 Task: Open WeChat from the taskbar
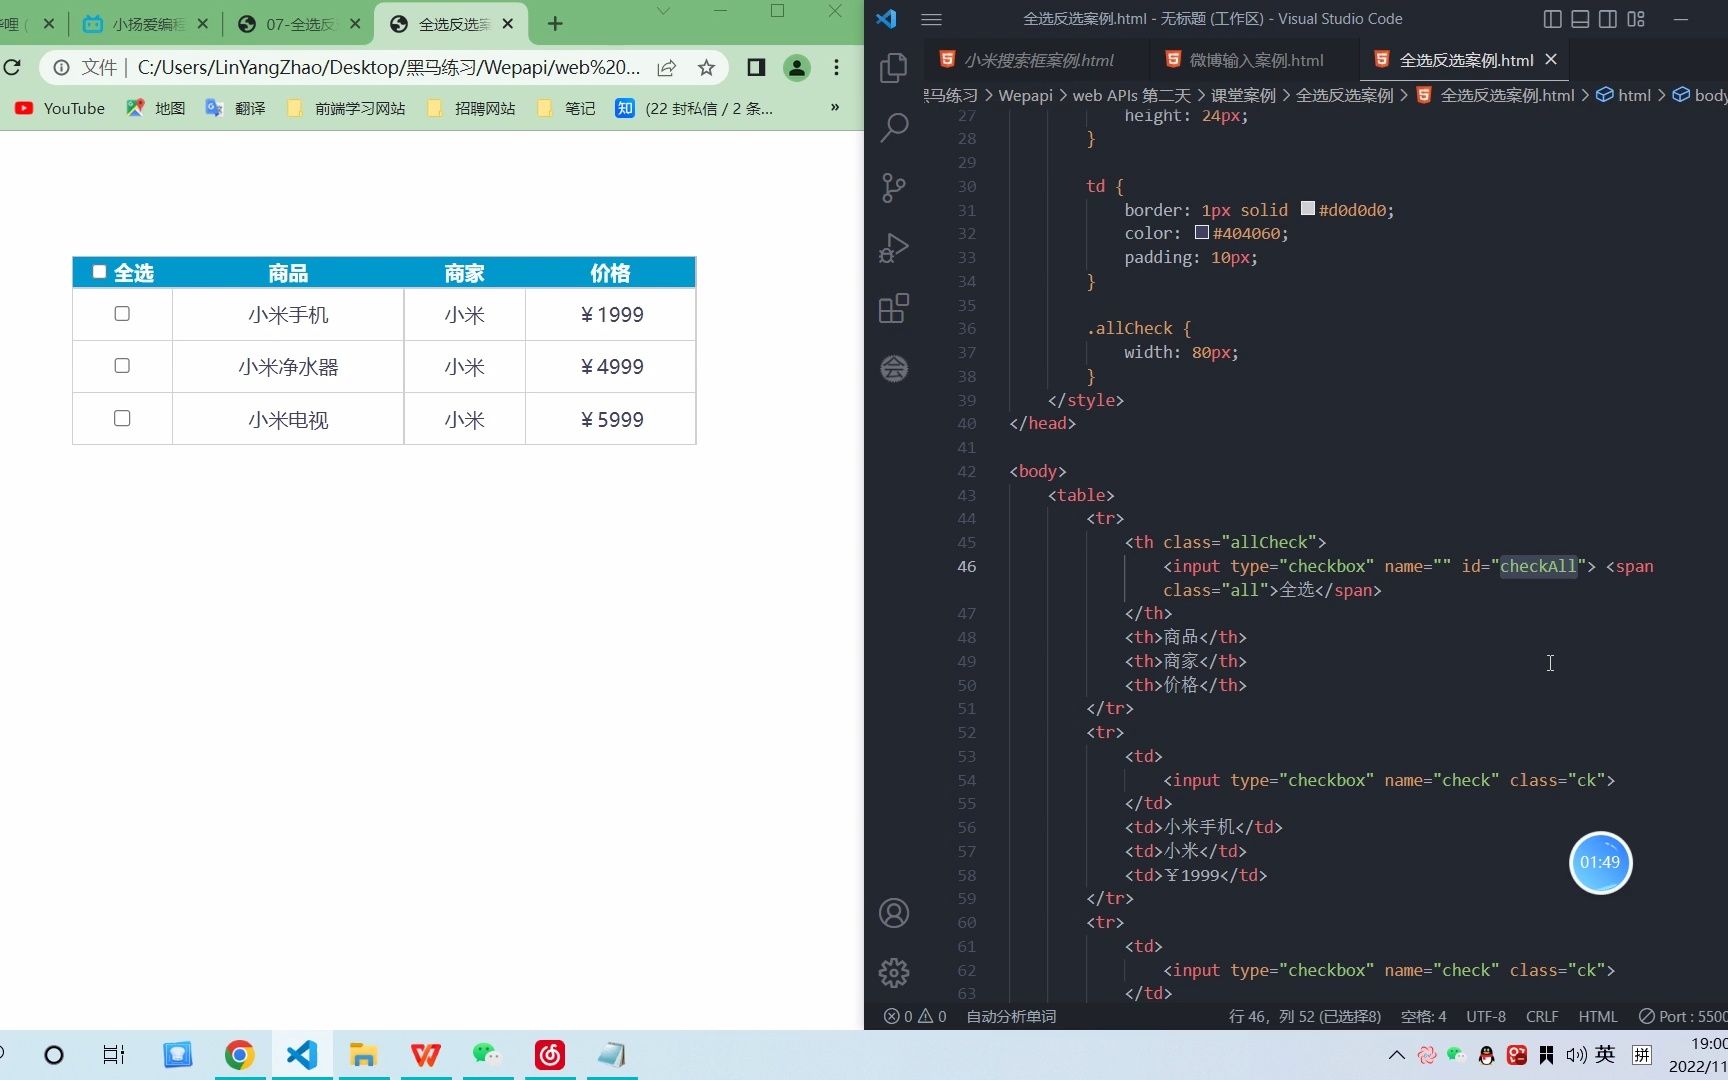coord(487,1055)
